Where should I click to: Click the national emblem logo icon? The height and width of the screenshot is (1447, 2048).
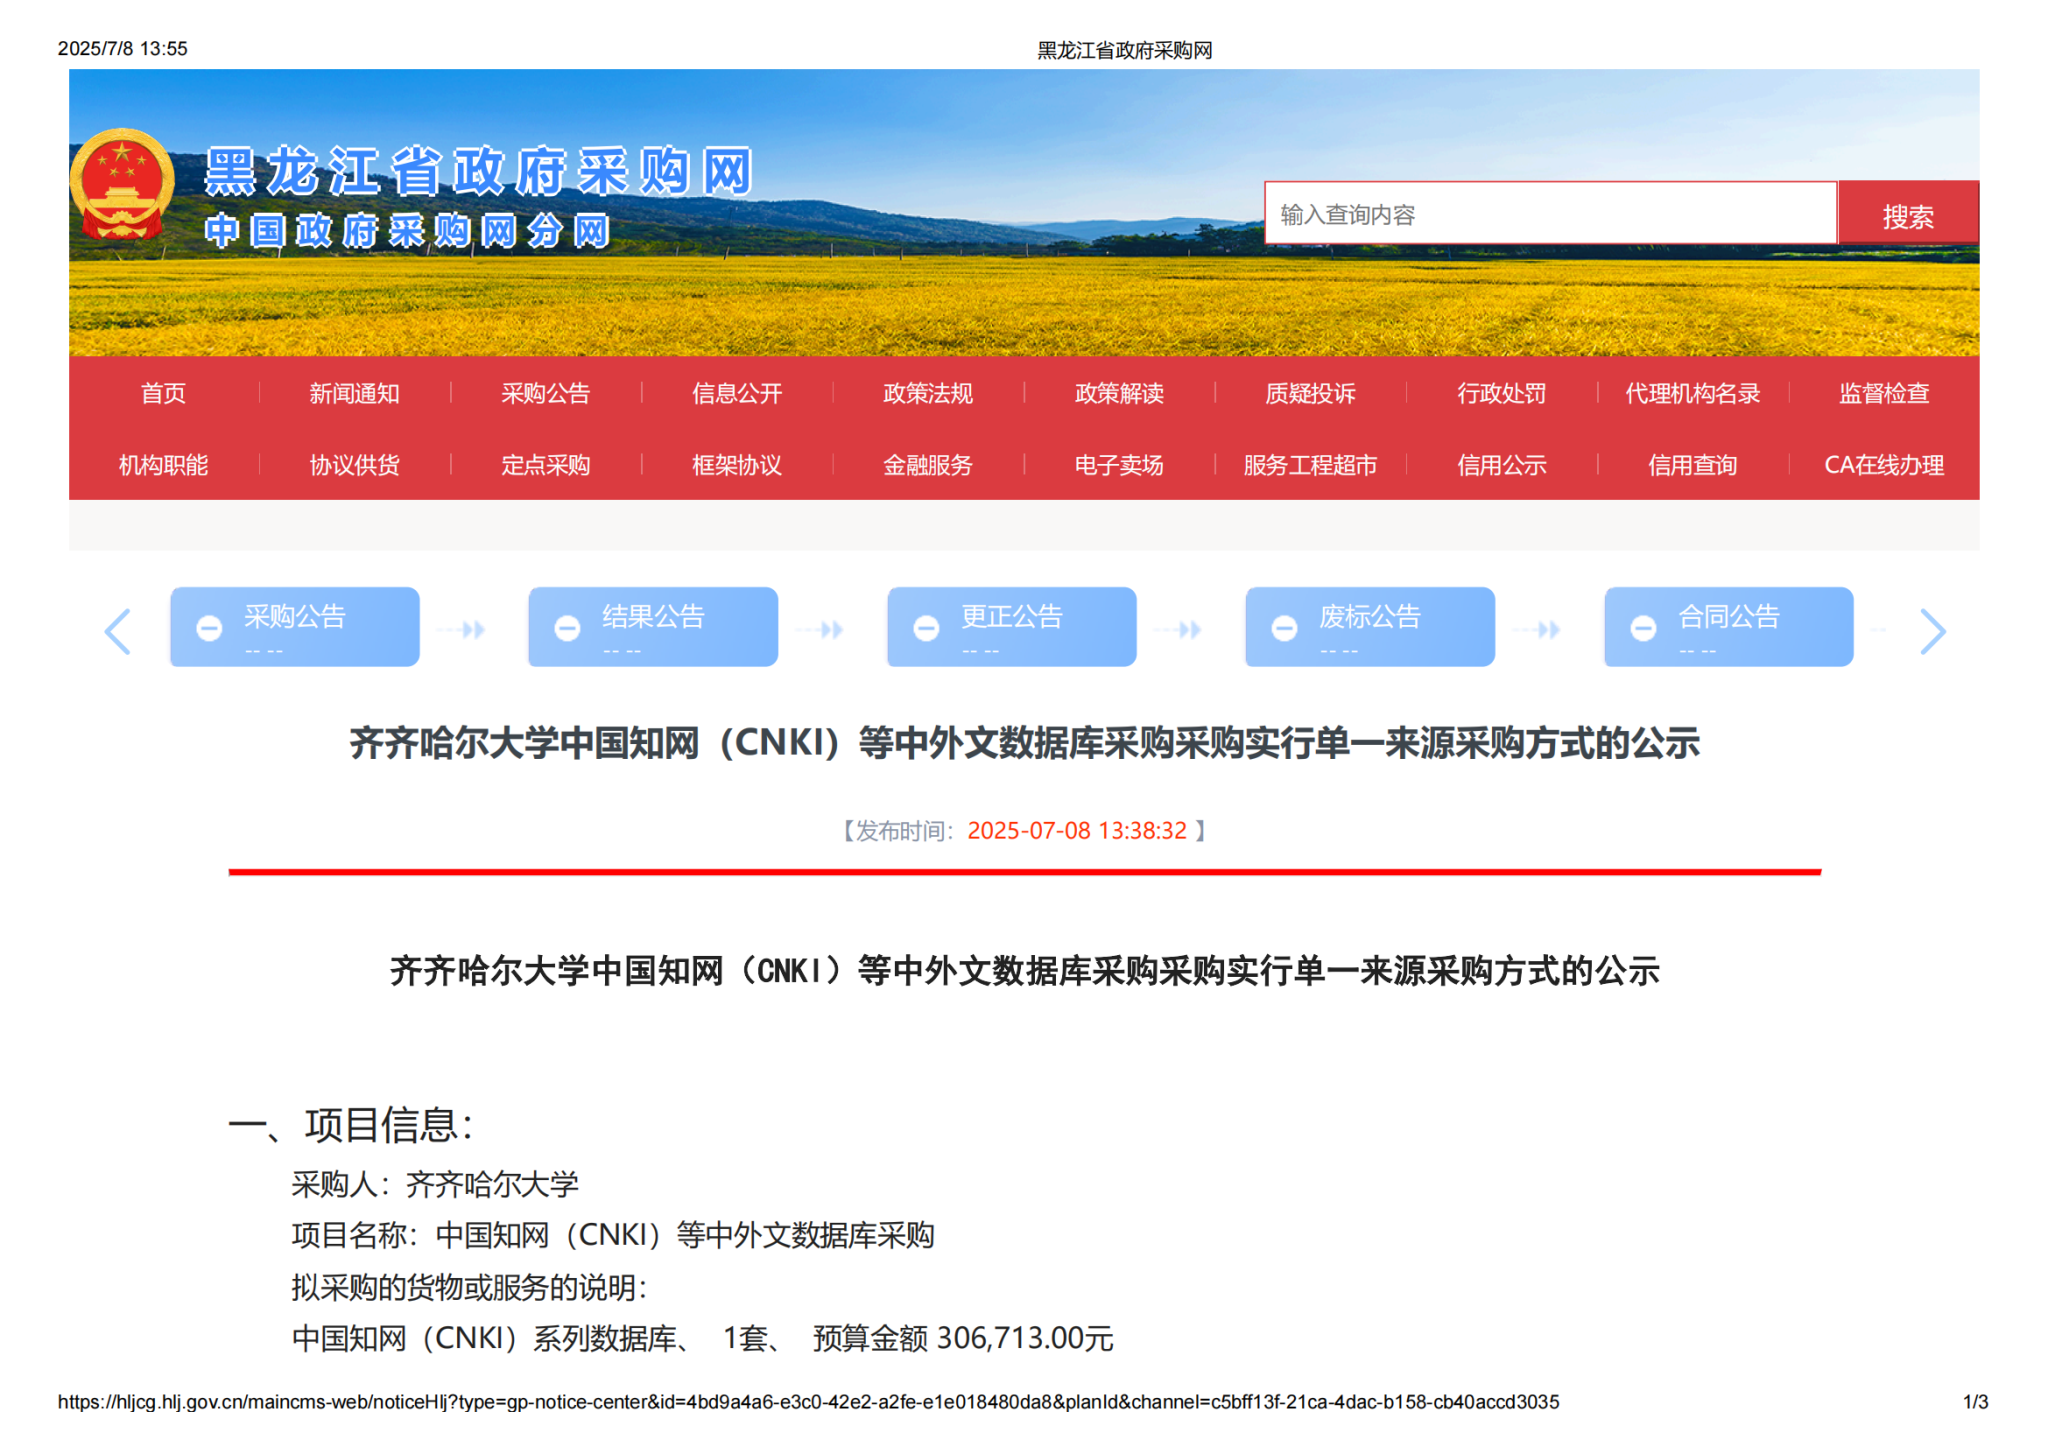point(122,184)
